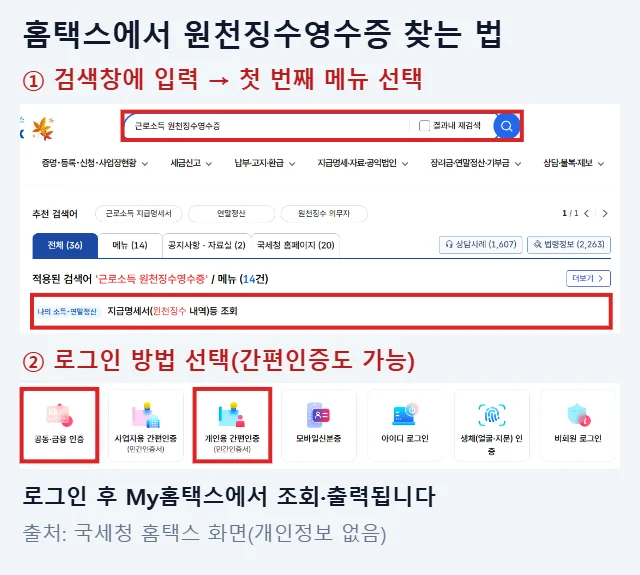Click the 추천 검색어 label

click(x=55, y=213)
